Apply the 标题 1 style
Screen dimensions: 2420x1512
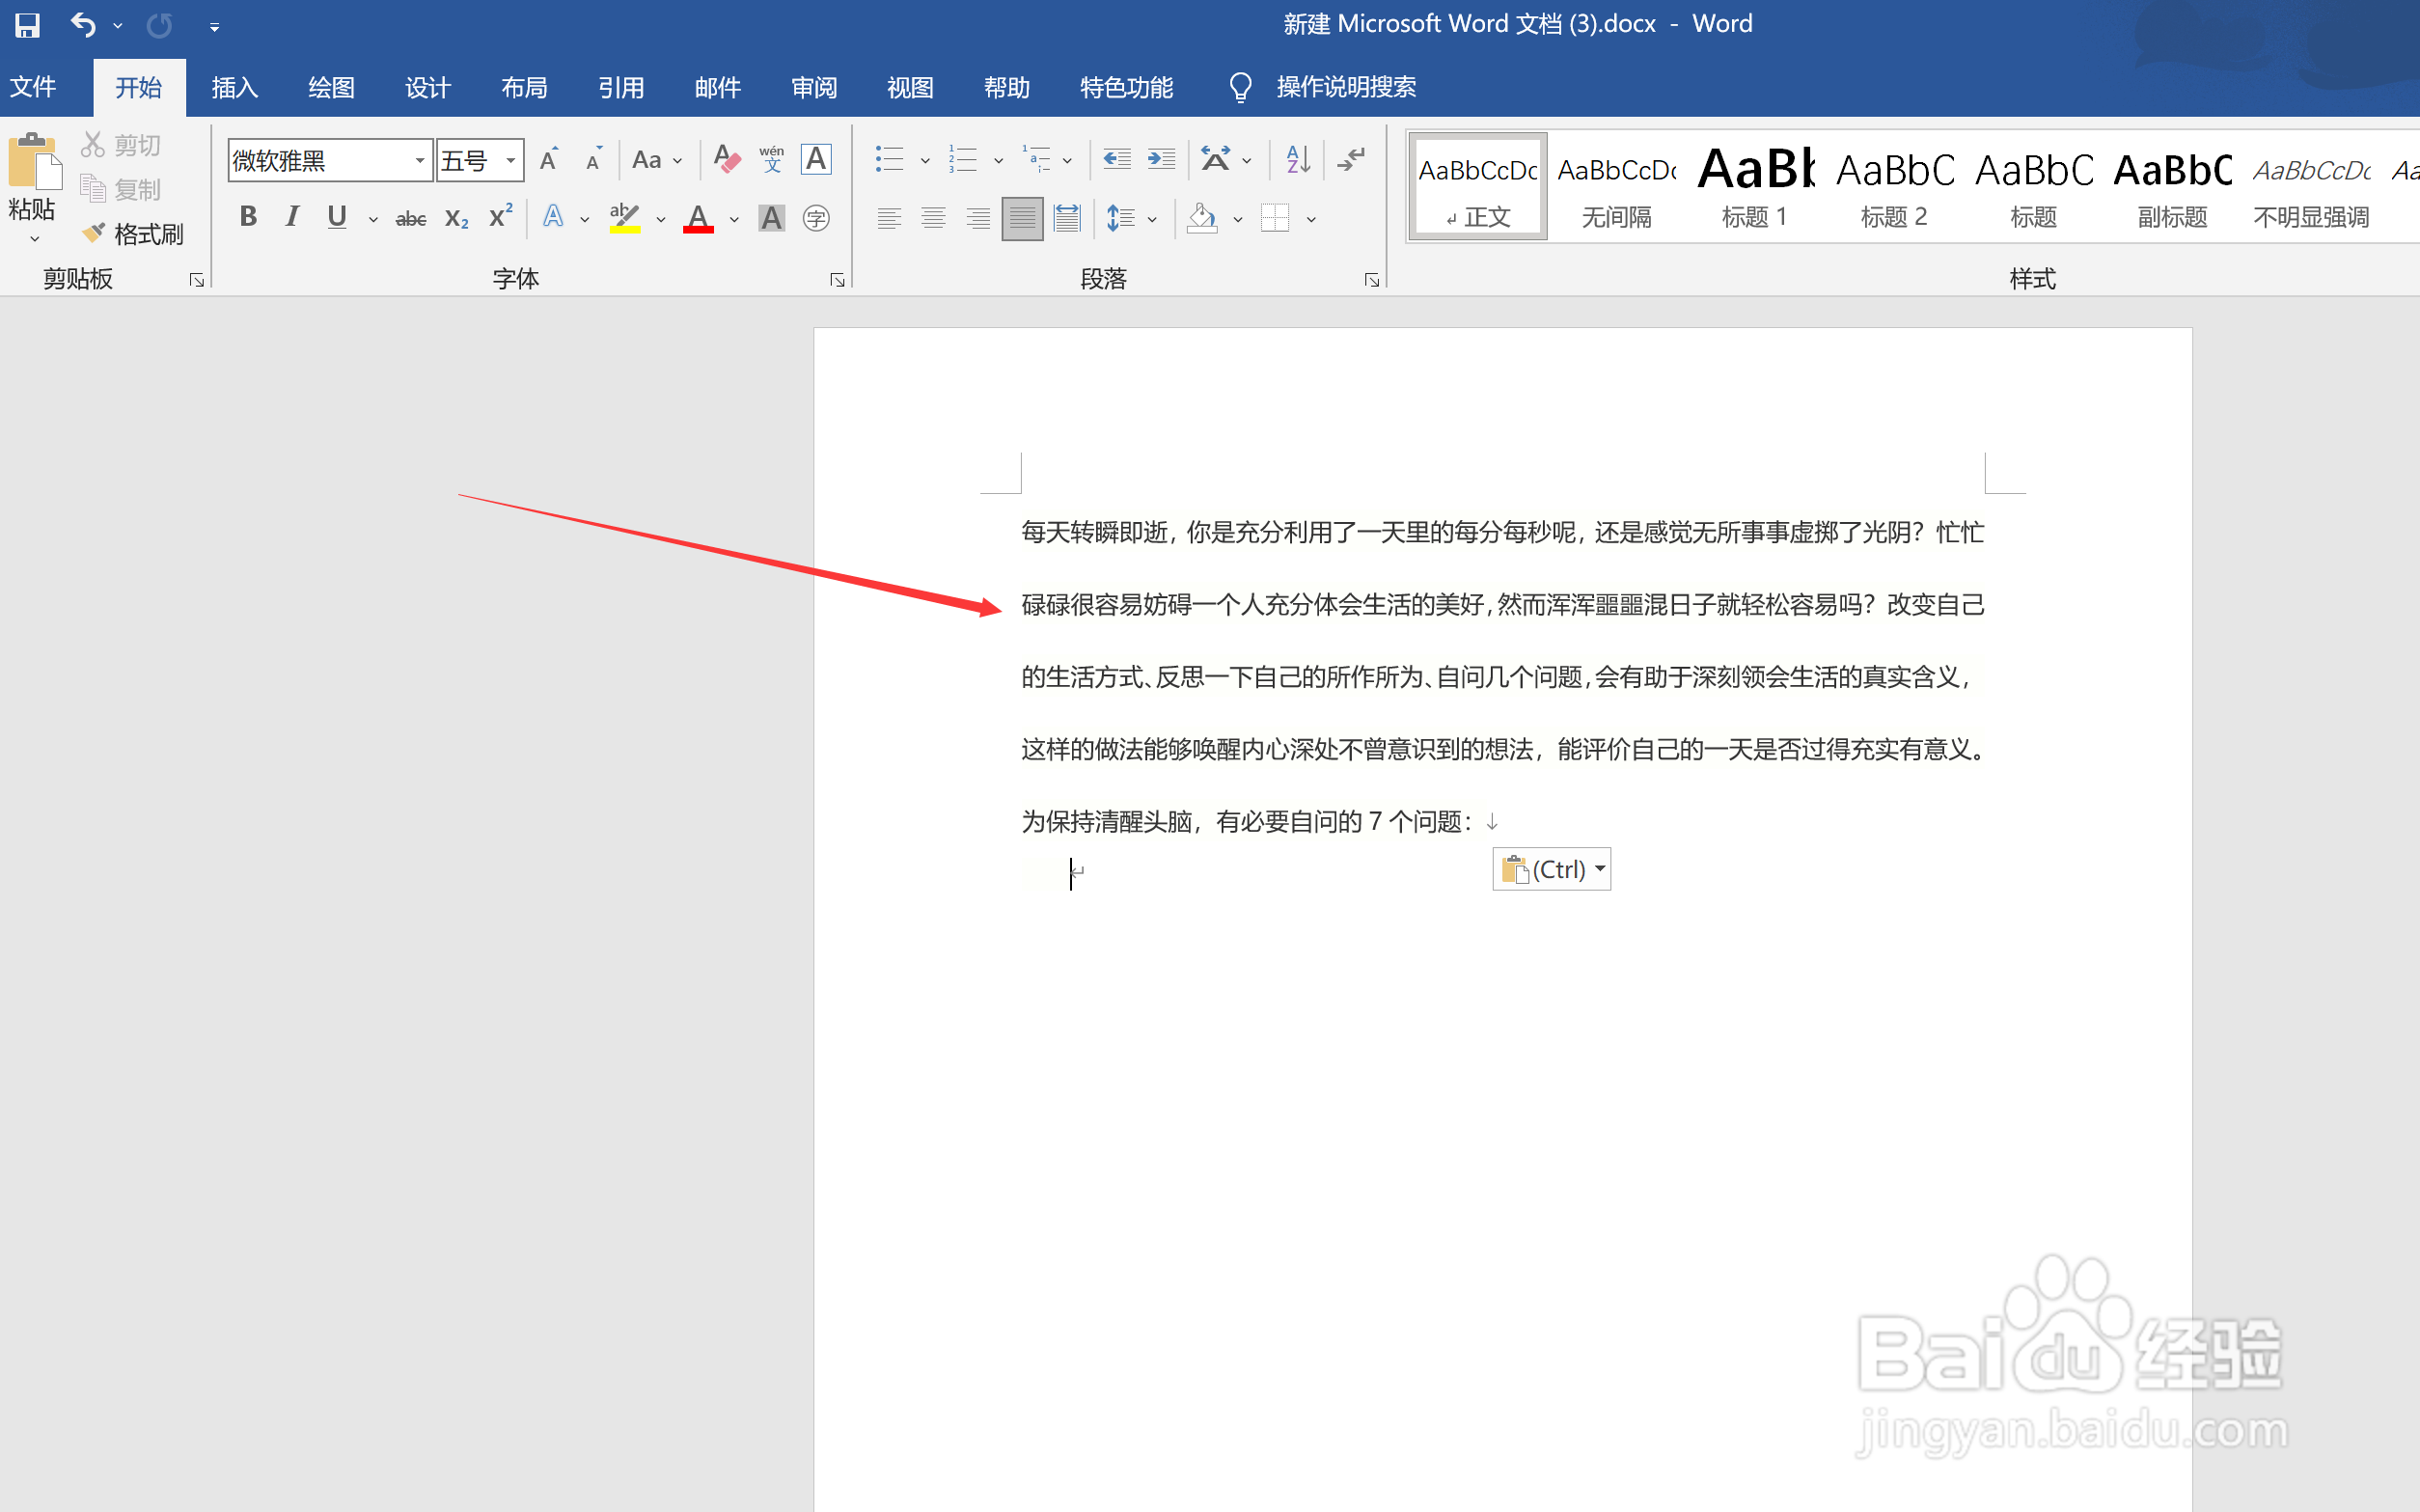coord(1755,187)
